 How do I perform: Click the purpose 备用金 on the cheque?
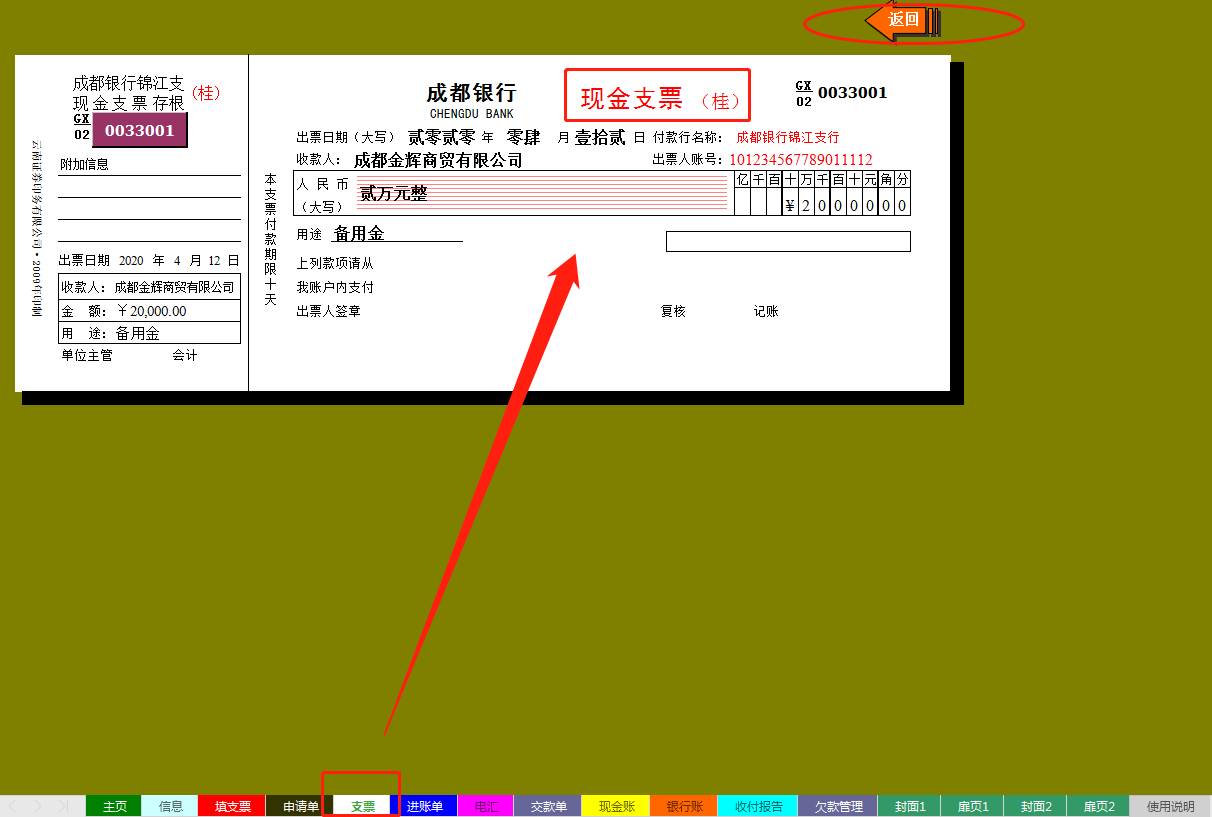point(359,233)
